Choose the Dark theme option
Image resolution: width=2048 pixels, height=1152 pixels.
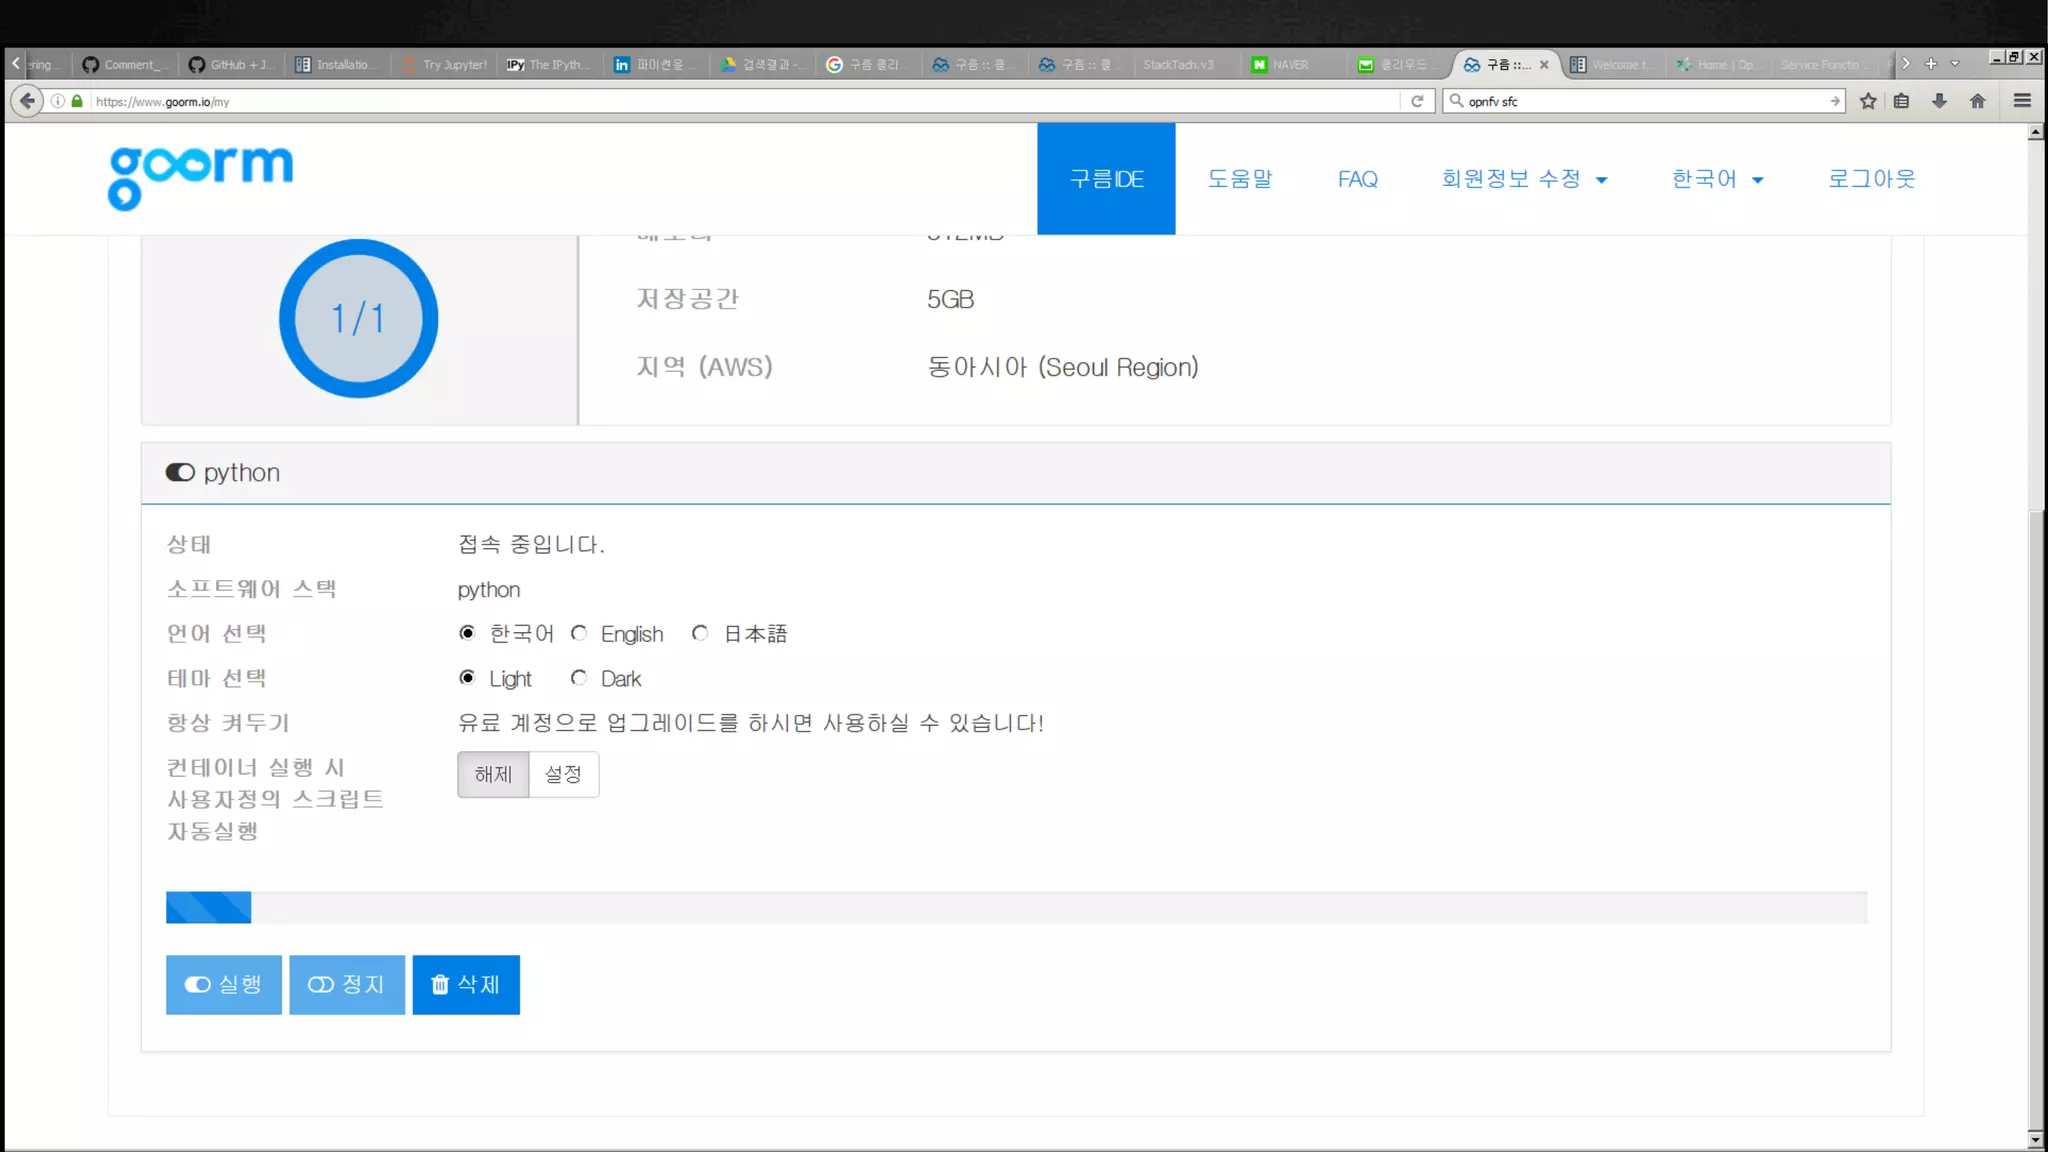(579, 678)
